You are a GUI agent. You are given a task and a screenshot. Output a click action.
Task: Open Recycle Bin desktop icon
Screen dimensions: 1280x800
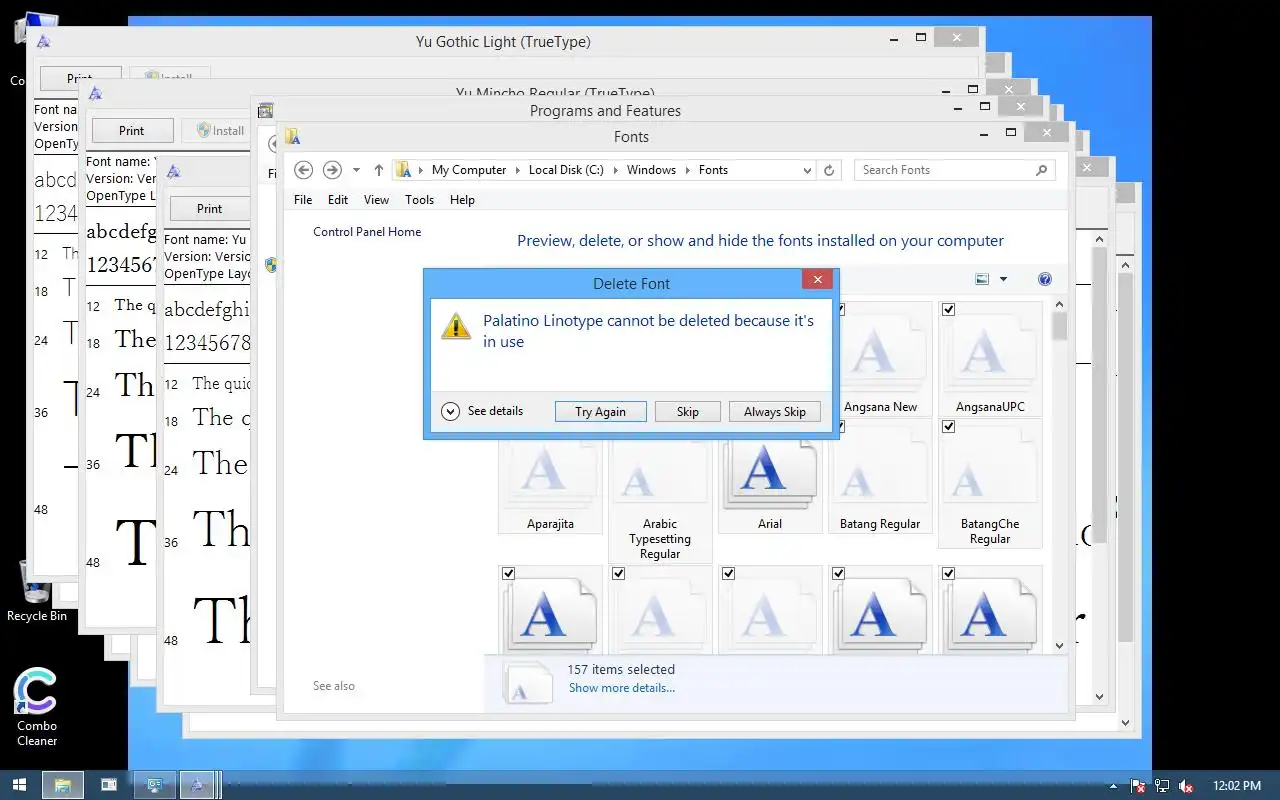pyautogui.click(x=37, y=591)
